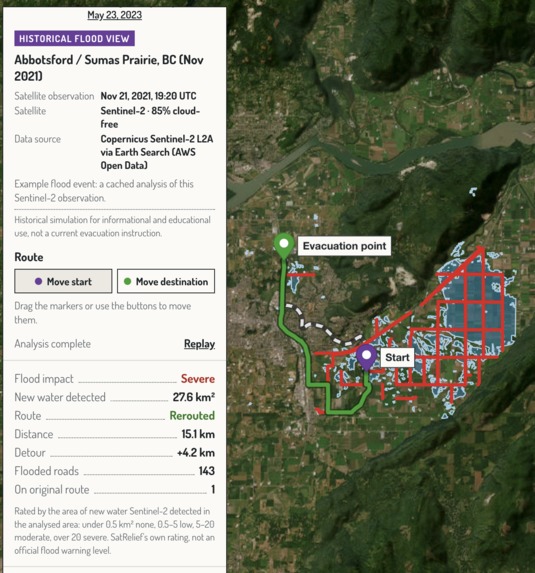Viewport: 535px width, 573px height.
Task: Click the 143 flooded roads value
Action: tap(206, 471)
